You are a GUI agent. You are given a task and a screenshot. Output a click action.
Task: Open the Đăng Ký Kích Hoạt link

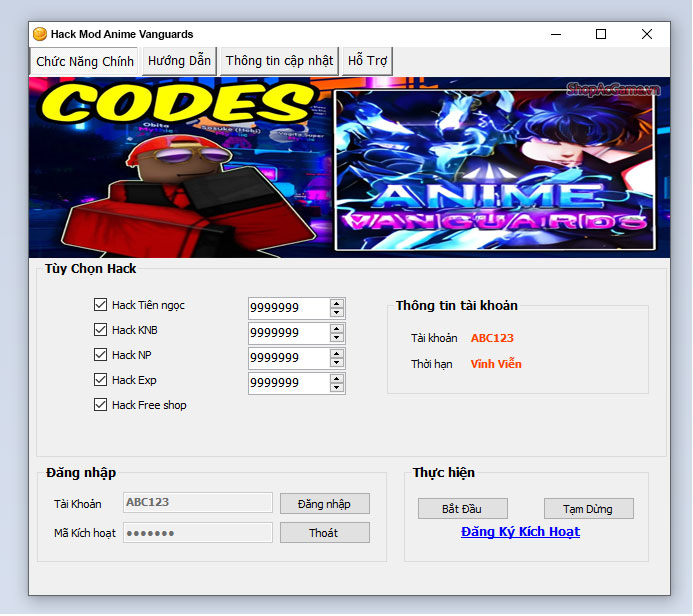tap(520, 532)
